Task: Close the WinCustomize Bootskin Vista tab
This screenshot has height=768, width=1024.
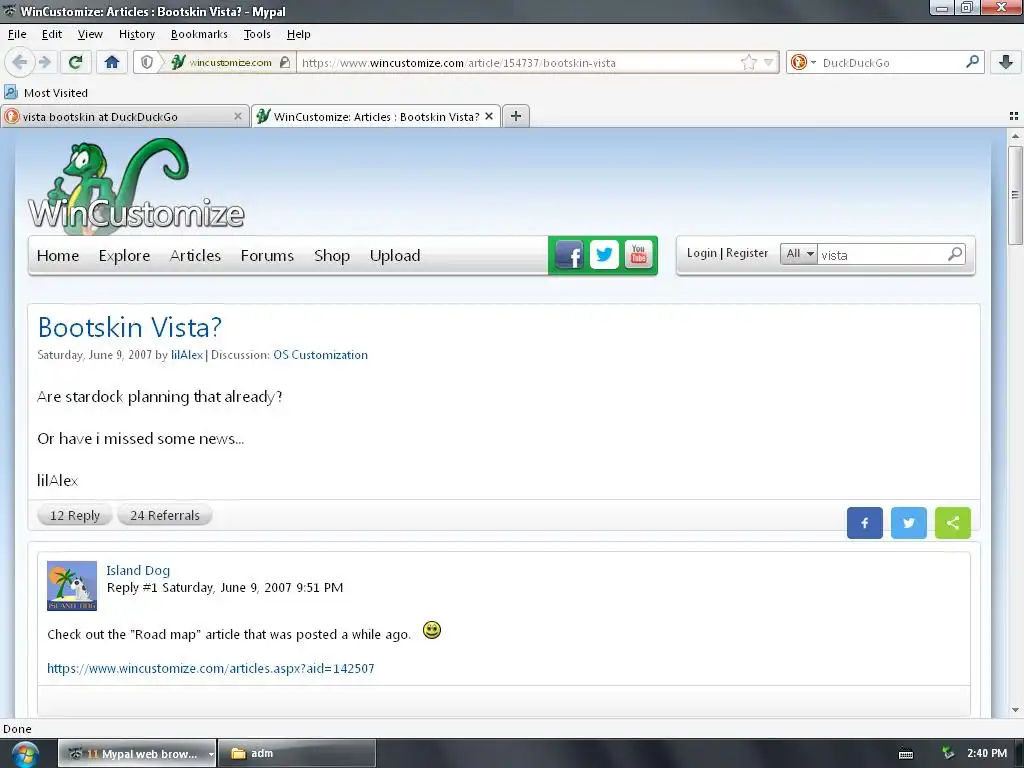Action: click(489, 116)
